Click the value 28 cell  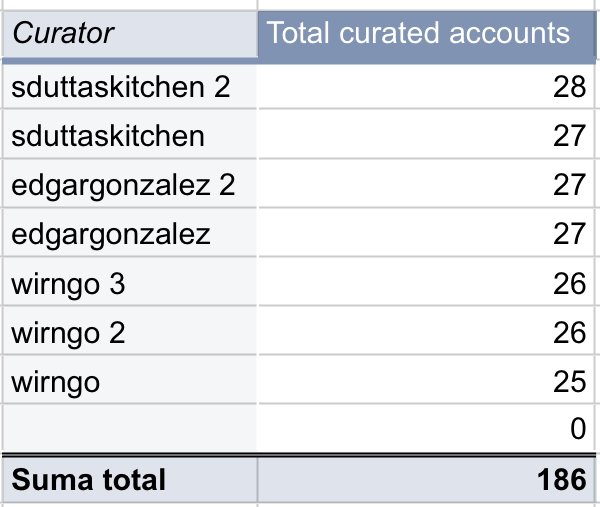pos(427,87)
